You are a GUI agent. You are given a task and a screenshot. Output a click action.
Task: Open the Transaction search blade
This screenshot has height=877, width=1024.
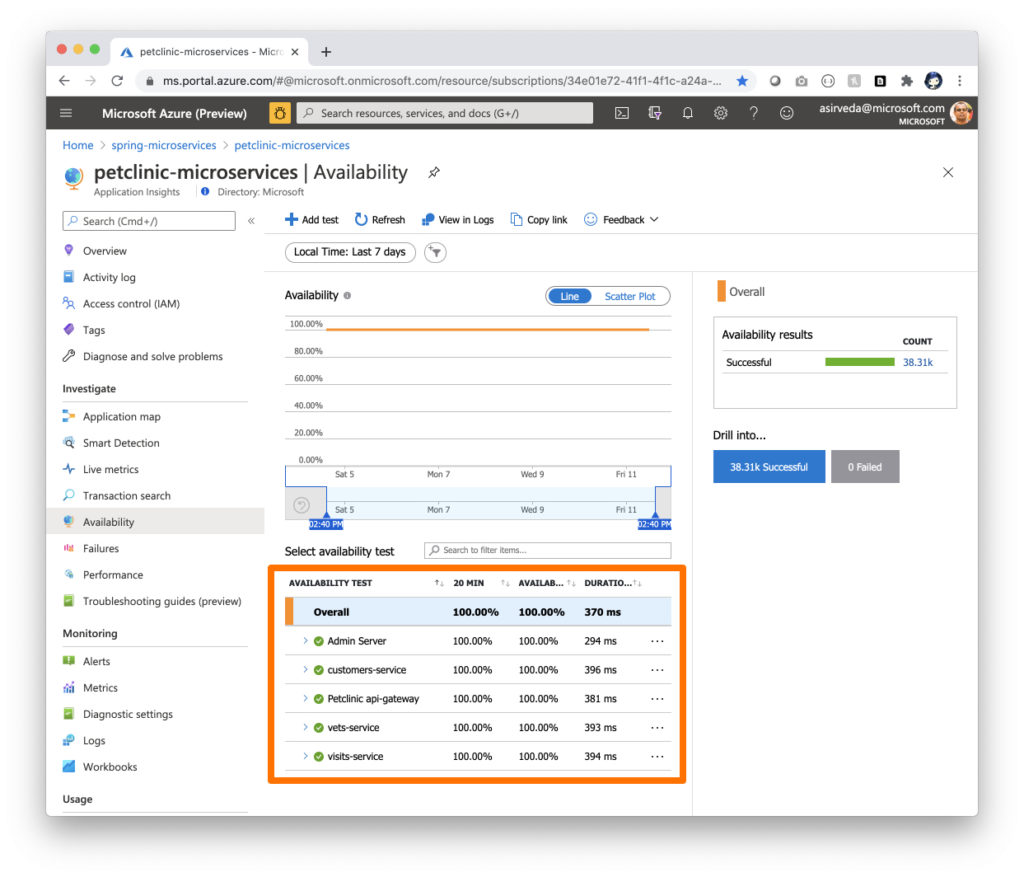click(119, 495)
